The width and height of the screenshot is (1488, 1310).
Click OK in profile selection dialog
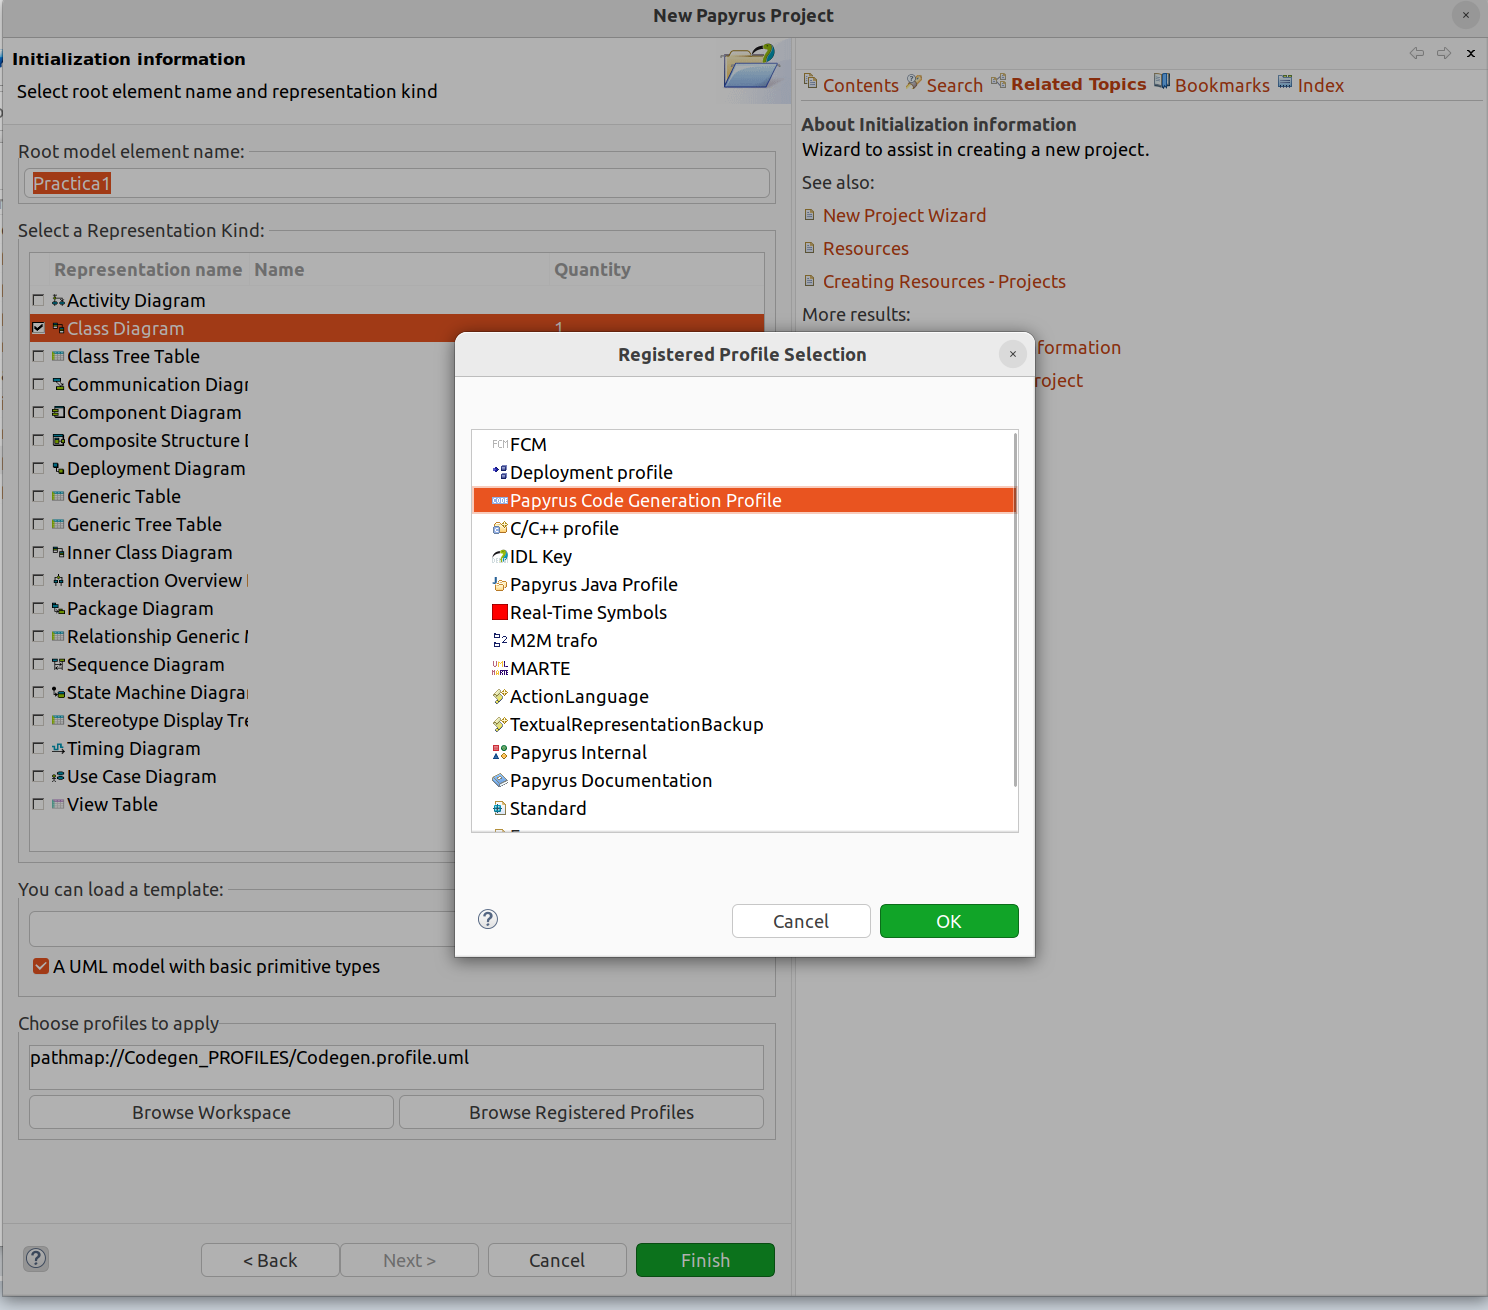coord(949,921)
